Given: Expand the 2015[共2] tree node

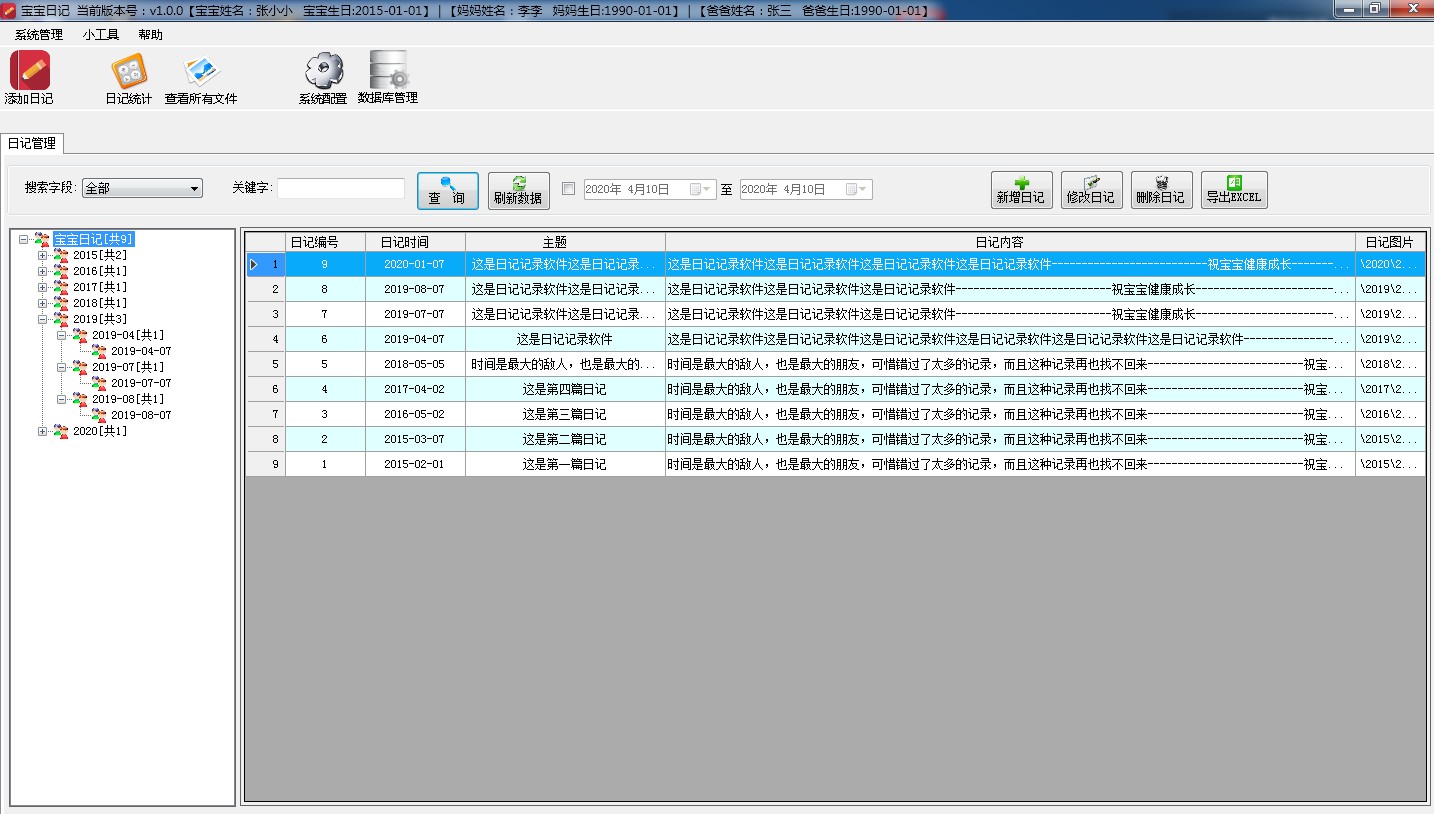Looking at the screenshot, I should [42, 255].
